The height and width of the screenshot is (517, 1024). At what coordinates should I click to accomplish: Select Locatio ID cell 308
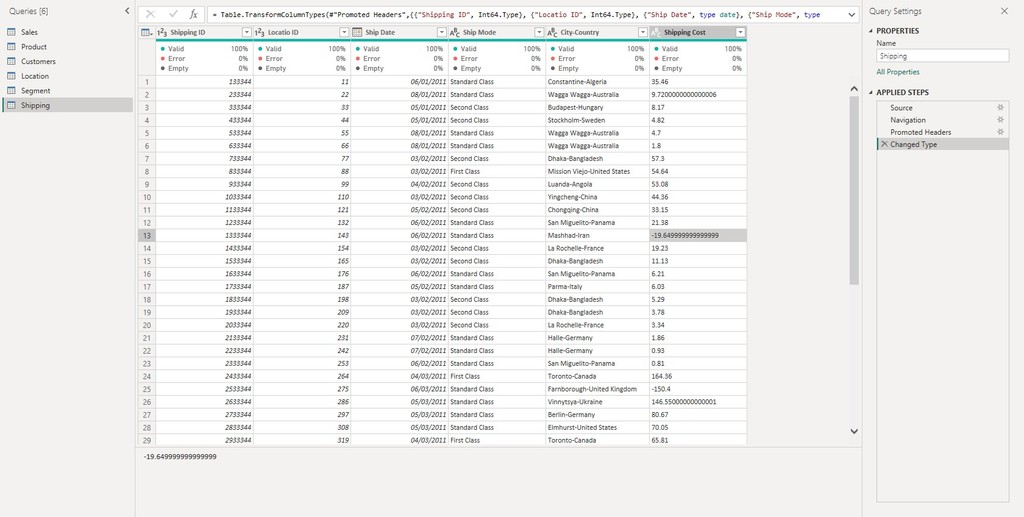tap(302, 428)
